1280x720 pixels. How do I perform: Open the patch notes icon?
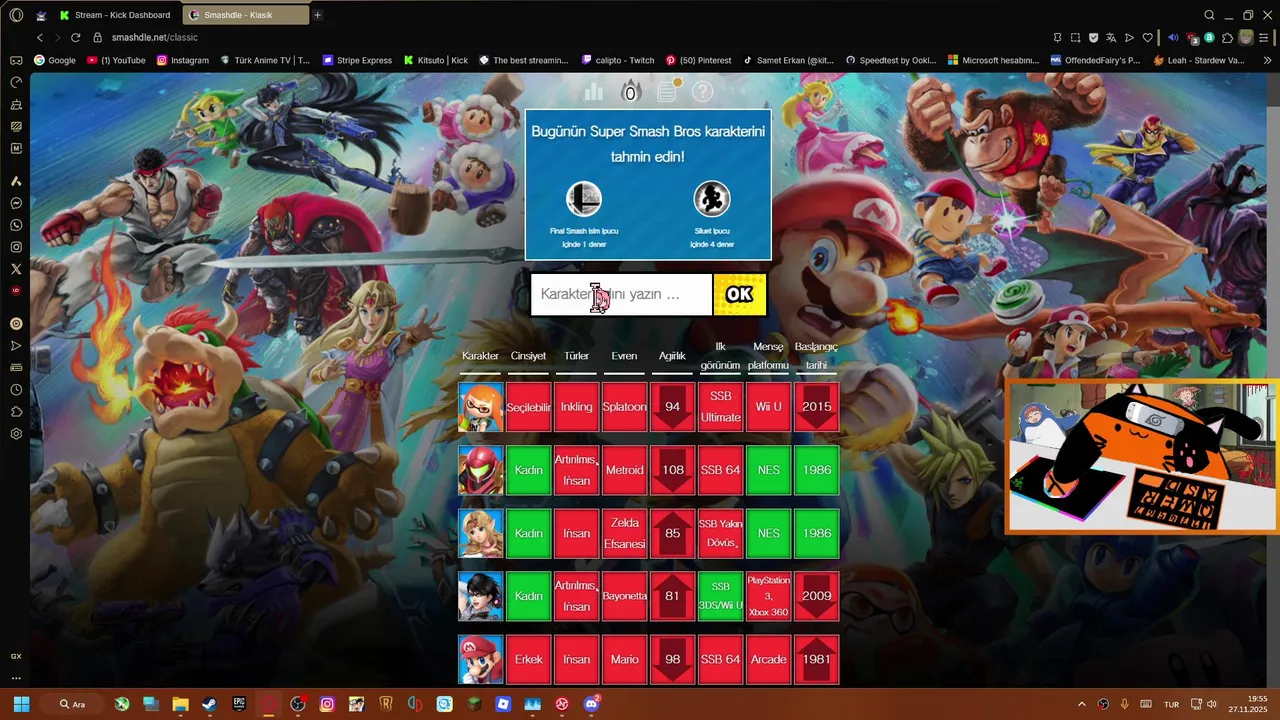coord(668,91)
